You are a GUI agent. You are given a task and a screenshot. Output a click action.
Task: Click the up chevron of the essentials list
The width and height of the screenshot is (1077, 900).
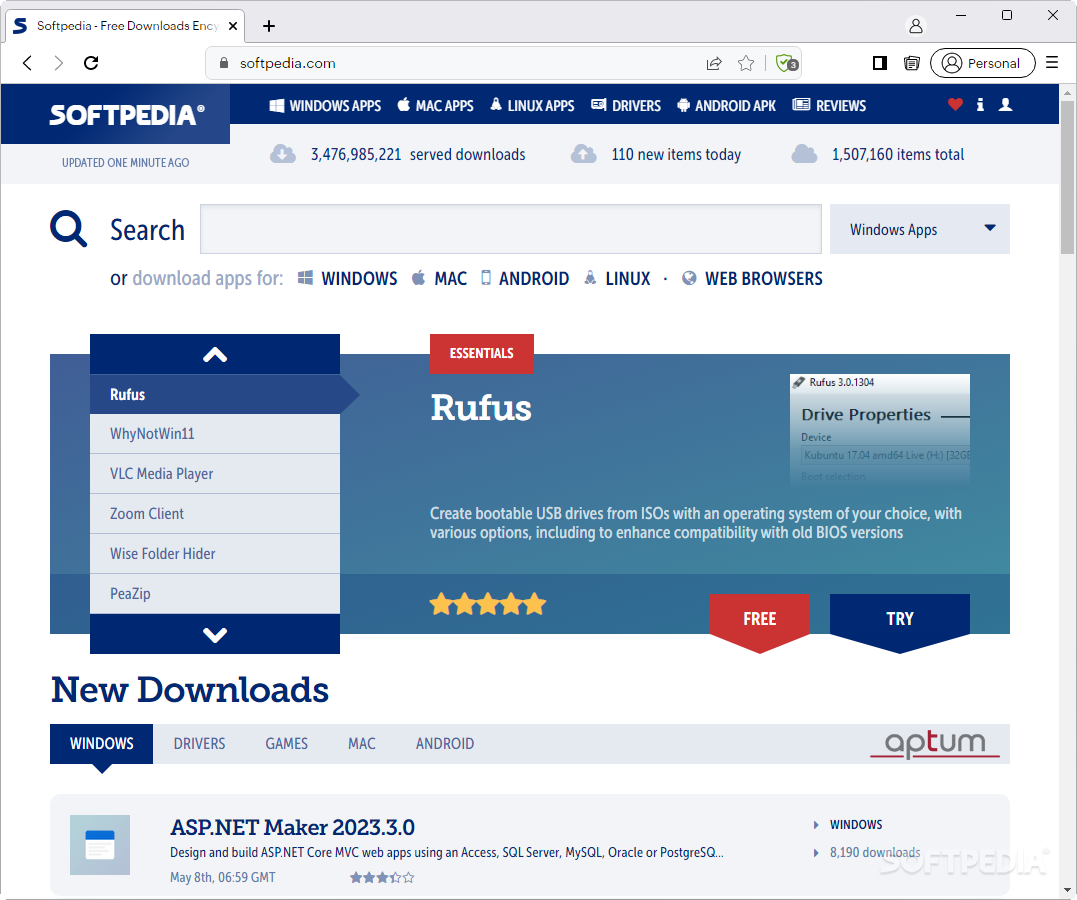click(x=215, y=355)
